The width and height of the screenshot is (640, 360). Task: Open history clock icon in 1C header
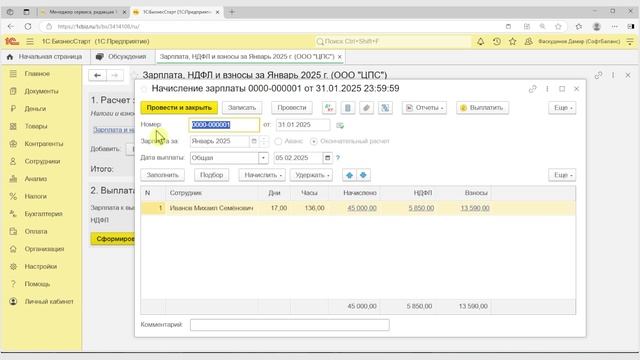point(497,42)
